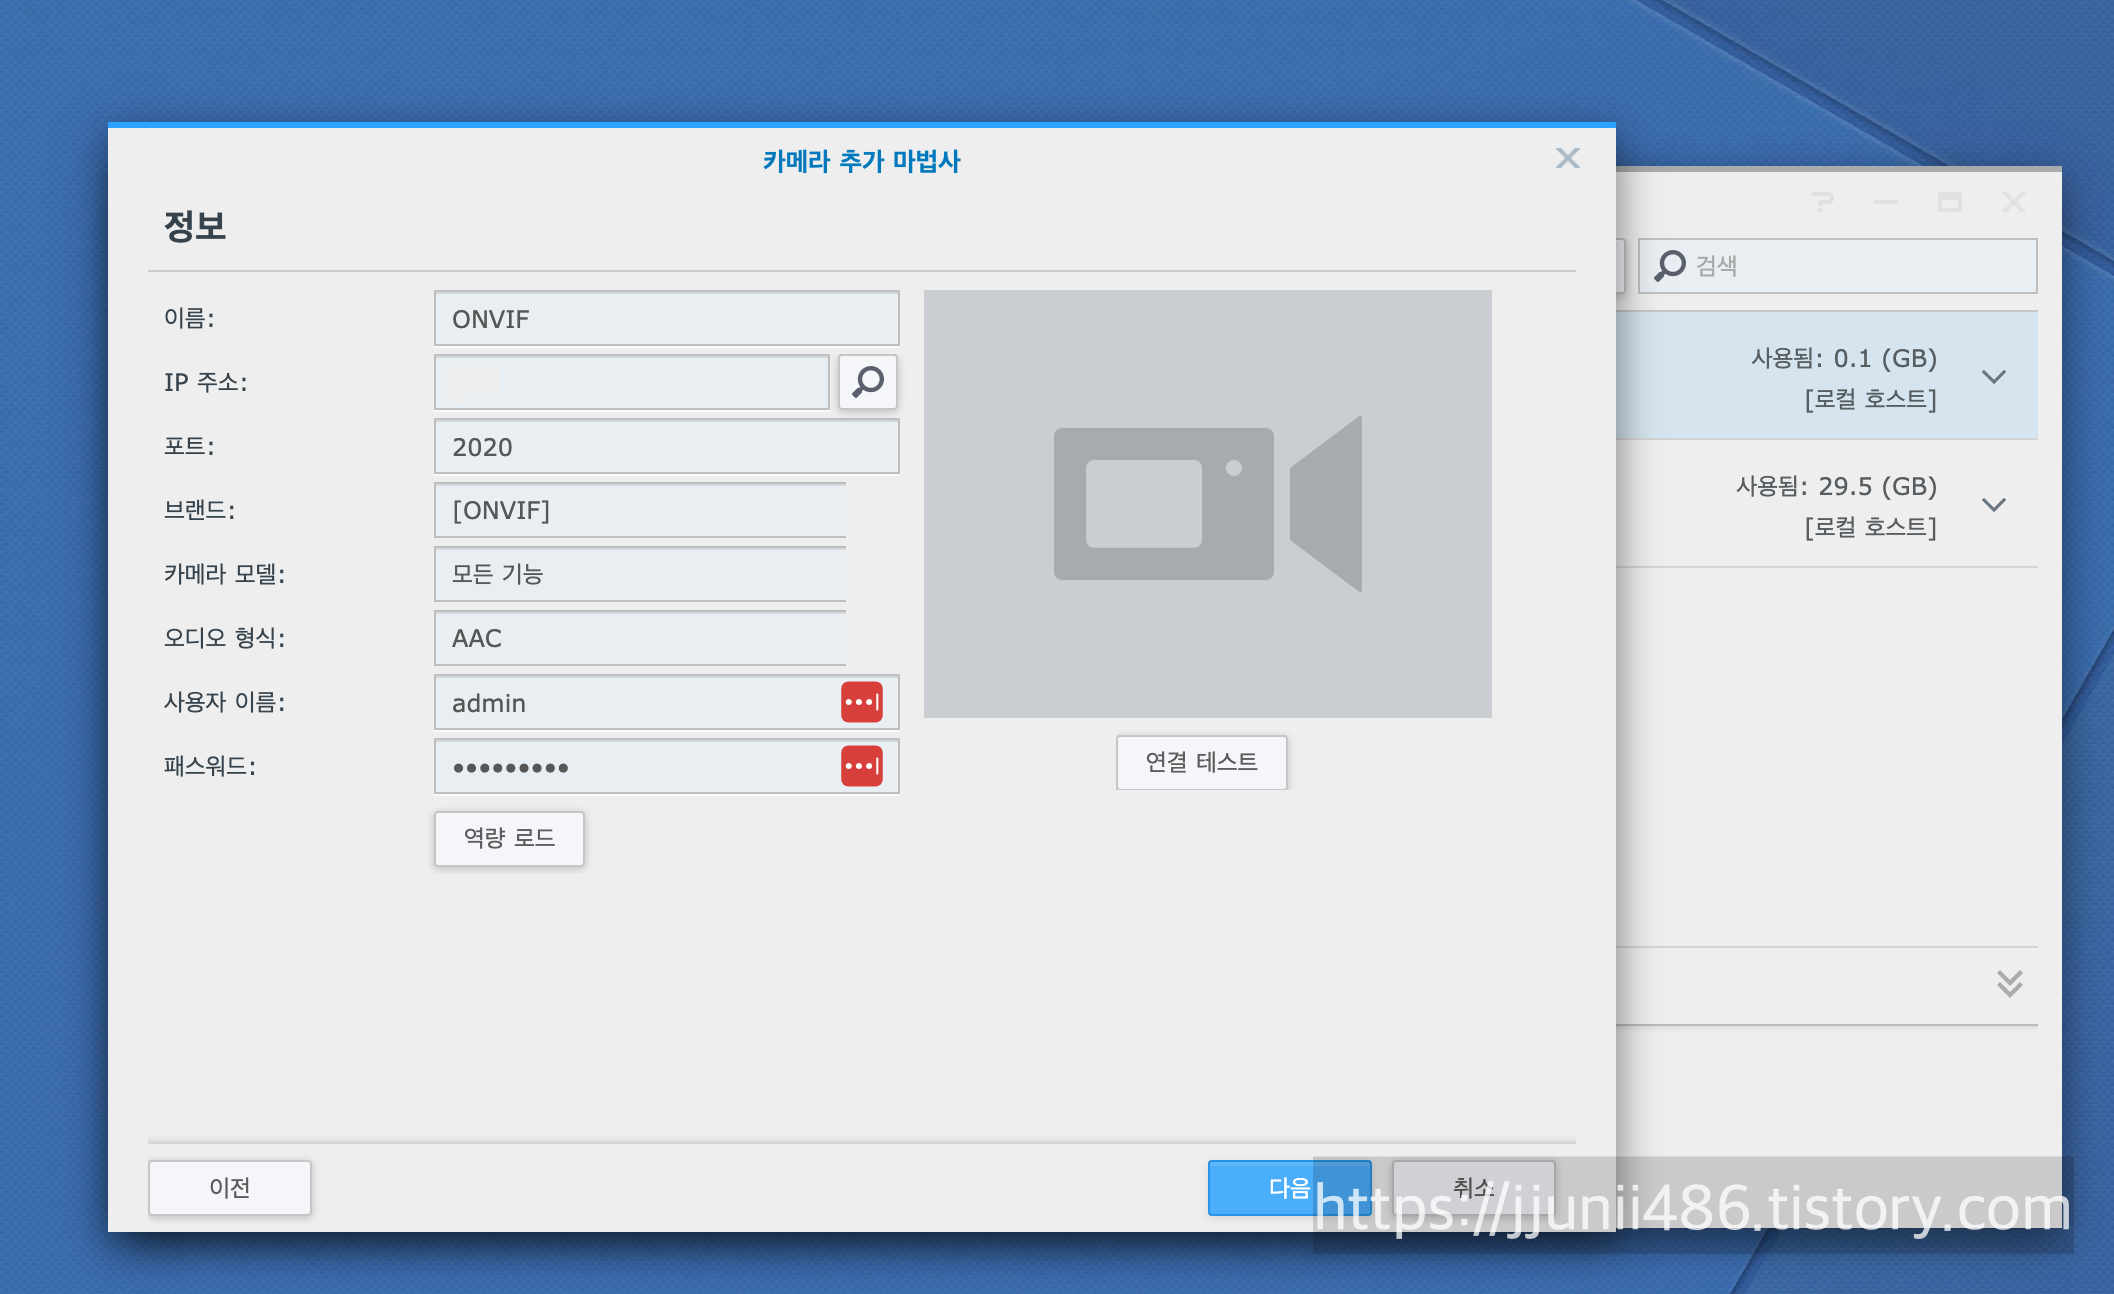Click the load capabilities button
Screen dimensions: 2114x1294
509,838
